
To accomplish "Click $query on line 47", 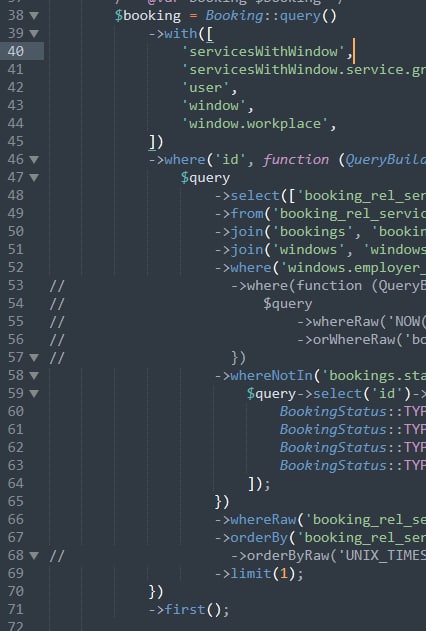I will tap(206, 178).
